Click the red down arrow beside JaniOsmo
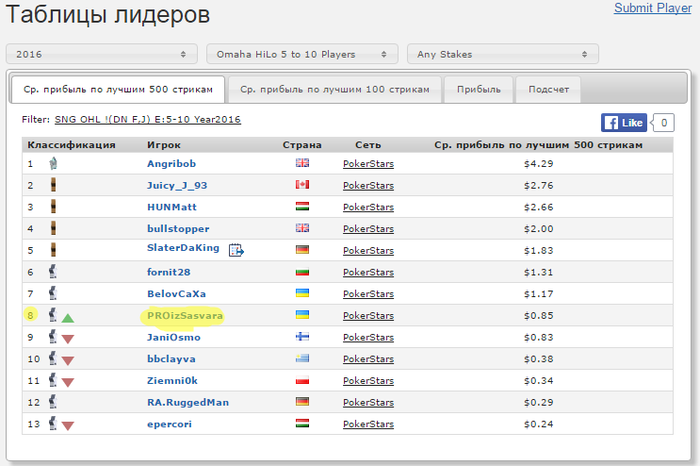The image size is (700, 466). (x=68, y=339)
